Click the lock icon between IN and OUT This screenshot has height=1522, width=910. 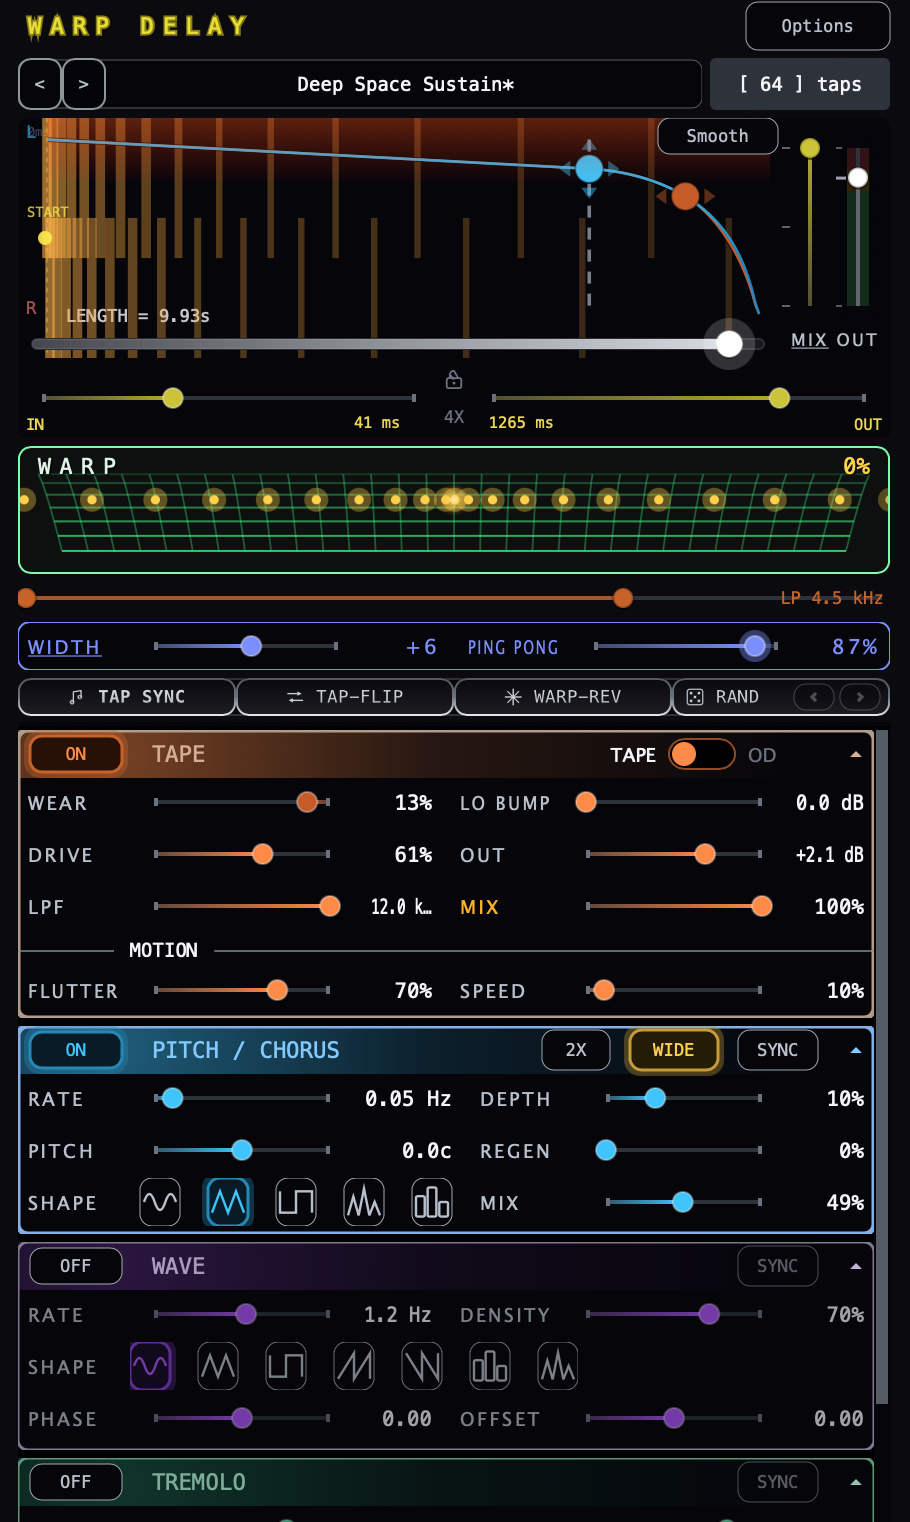[454, 380]
